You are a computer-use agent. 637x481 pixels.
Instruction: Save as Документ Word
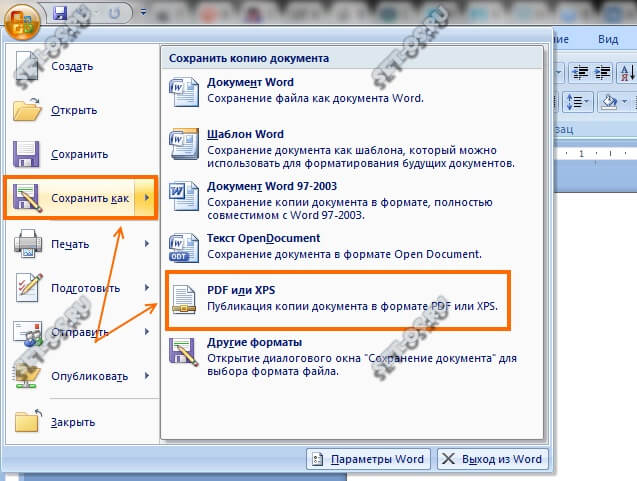352,91
